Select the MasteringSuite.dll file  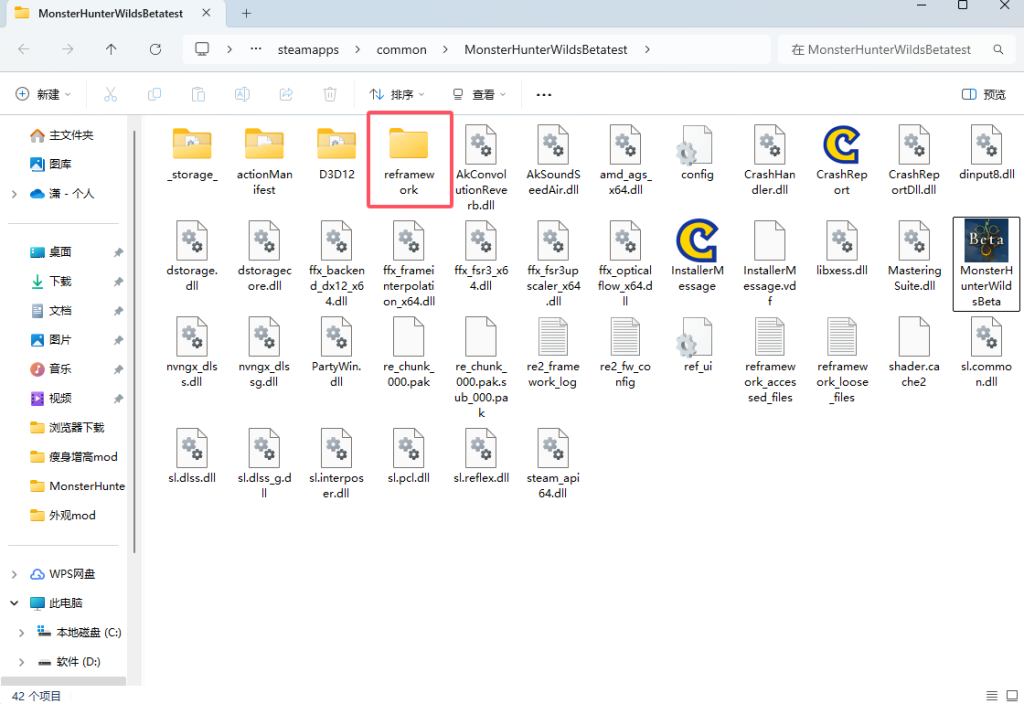click(914, 257)
